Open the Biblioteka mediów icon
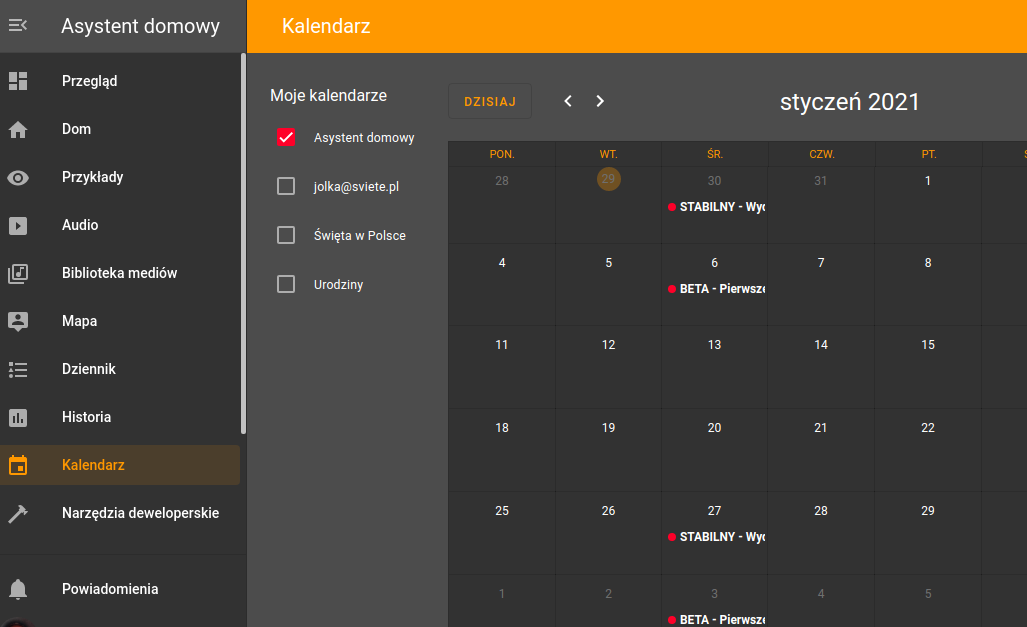 pos(18,273)
